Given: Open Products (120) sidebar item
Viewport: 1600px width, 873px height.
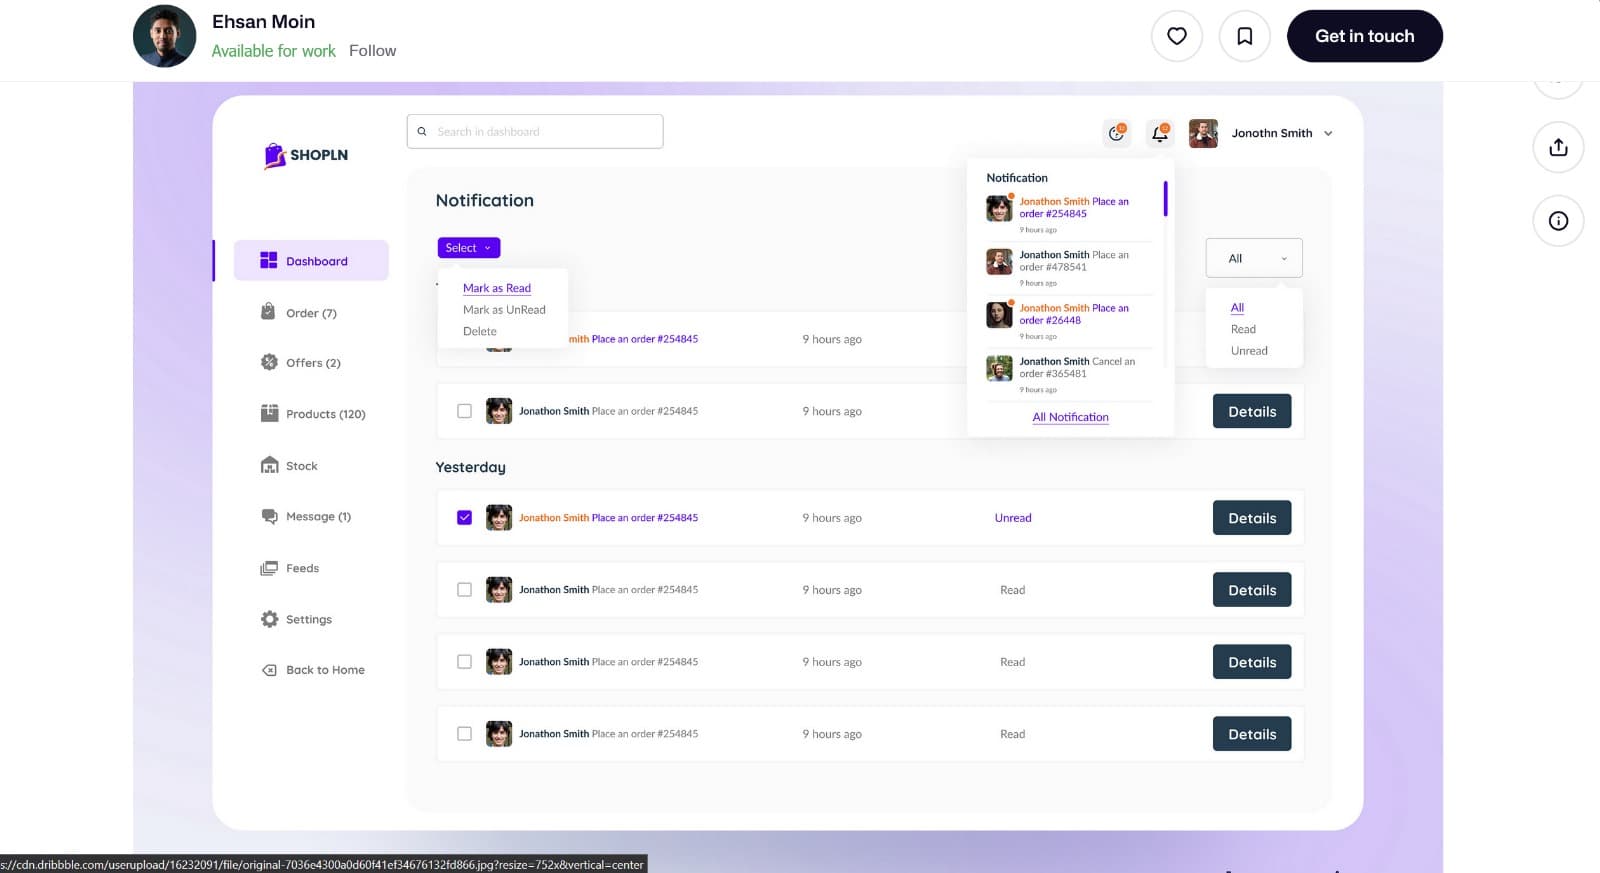Looking at the screenshot, I should tap(311, 414).
